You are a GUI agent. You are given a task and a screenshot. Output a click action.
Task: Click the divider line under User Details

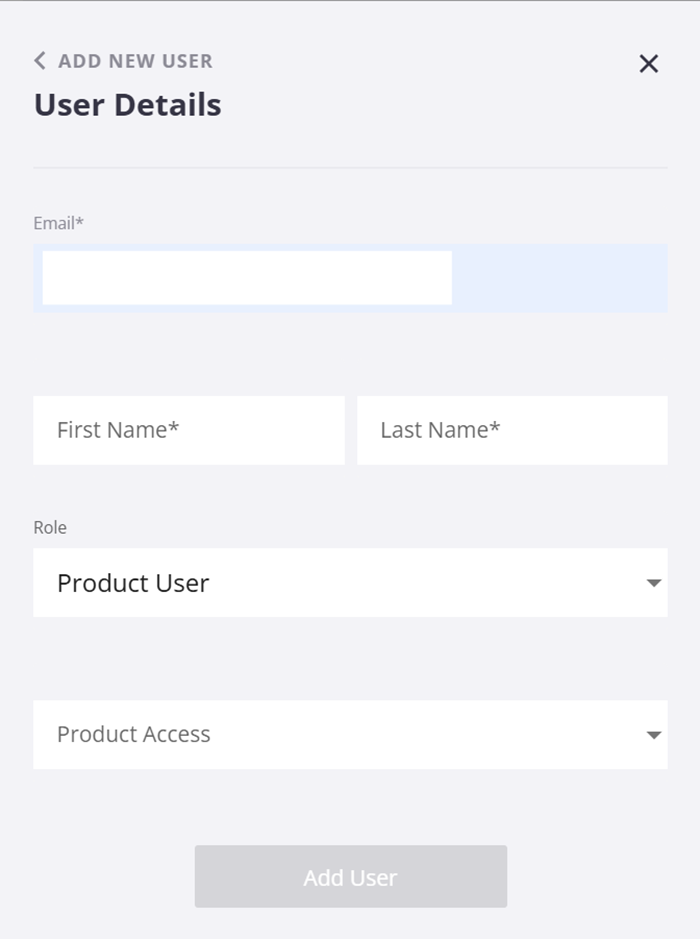(350, 167)
